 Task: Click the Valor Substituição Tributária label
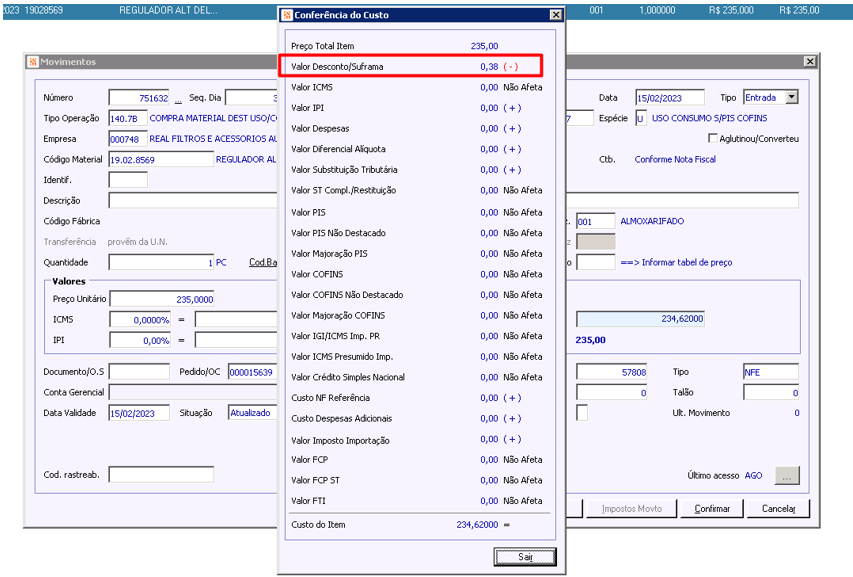[344, 170]
